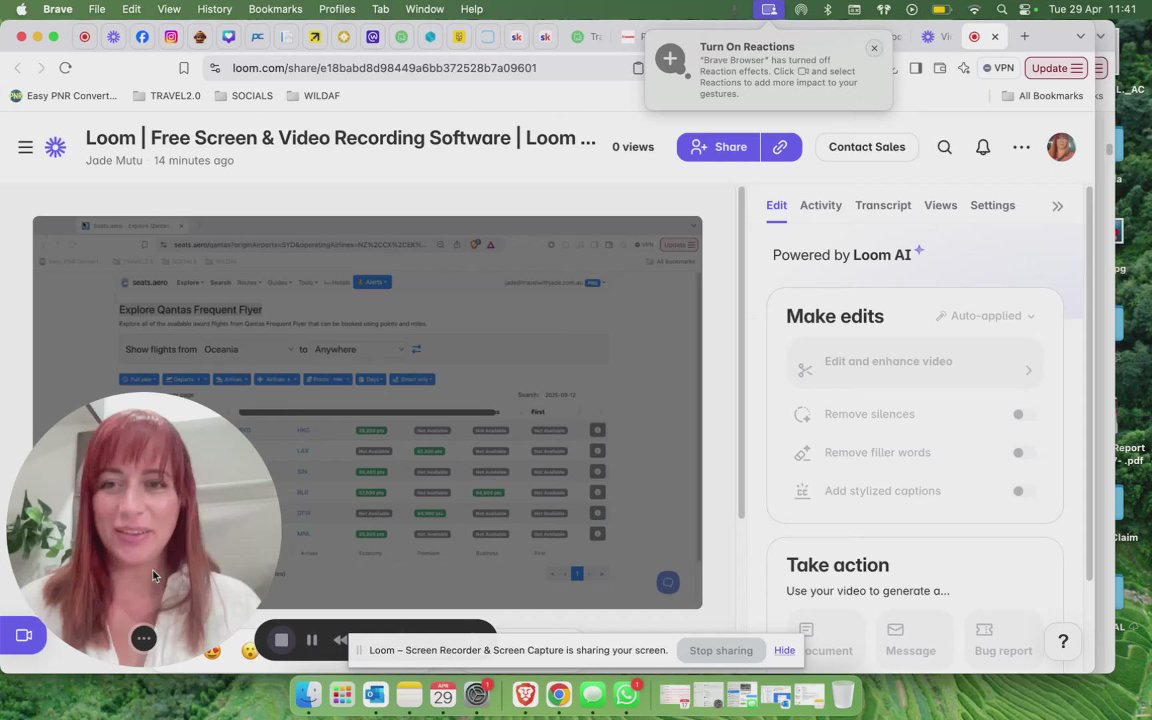The width and height of the screenshot is (1152, 720).
Task: Click the battery icon in menu bar
Action: 941,10
